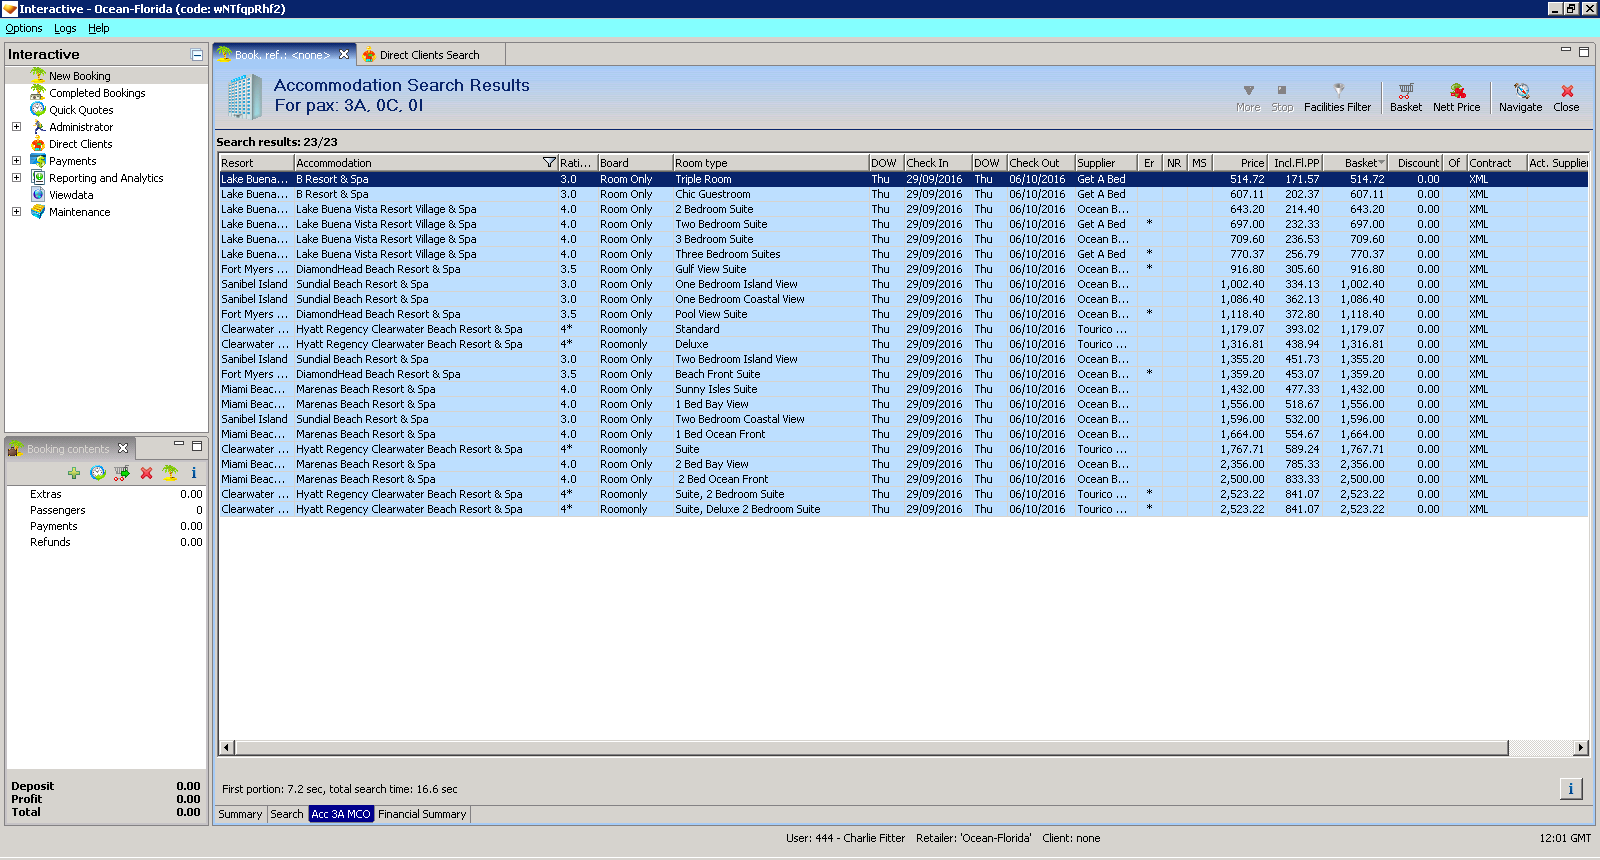Switch to the Summary bottom tab
This screenshot has width=1600, height=860.
pyautogui.click(x=240, y=814)
